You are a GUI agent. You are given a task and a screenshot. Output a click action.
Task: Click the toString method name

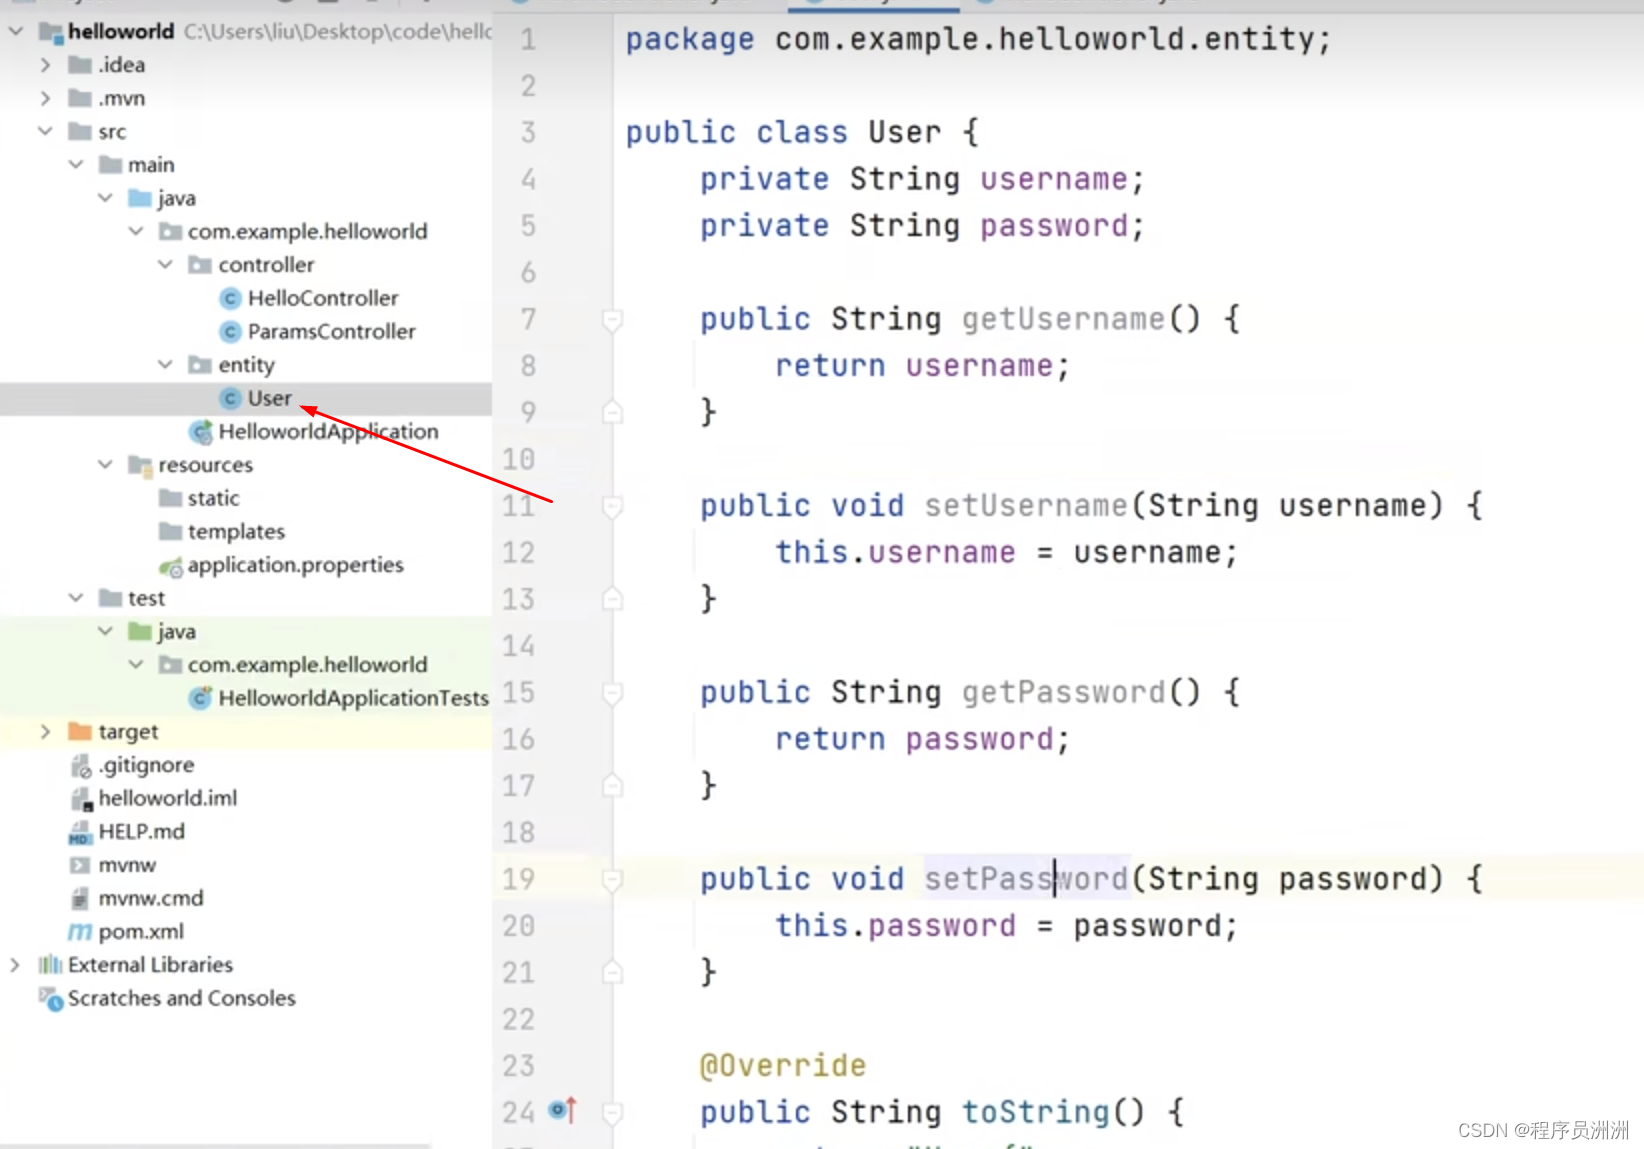[1035, 1111]
